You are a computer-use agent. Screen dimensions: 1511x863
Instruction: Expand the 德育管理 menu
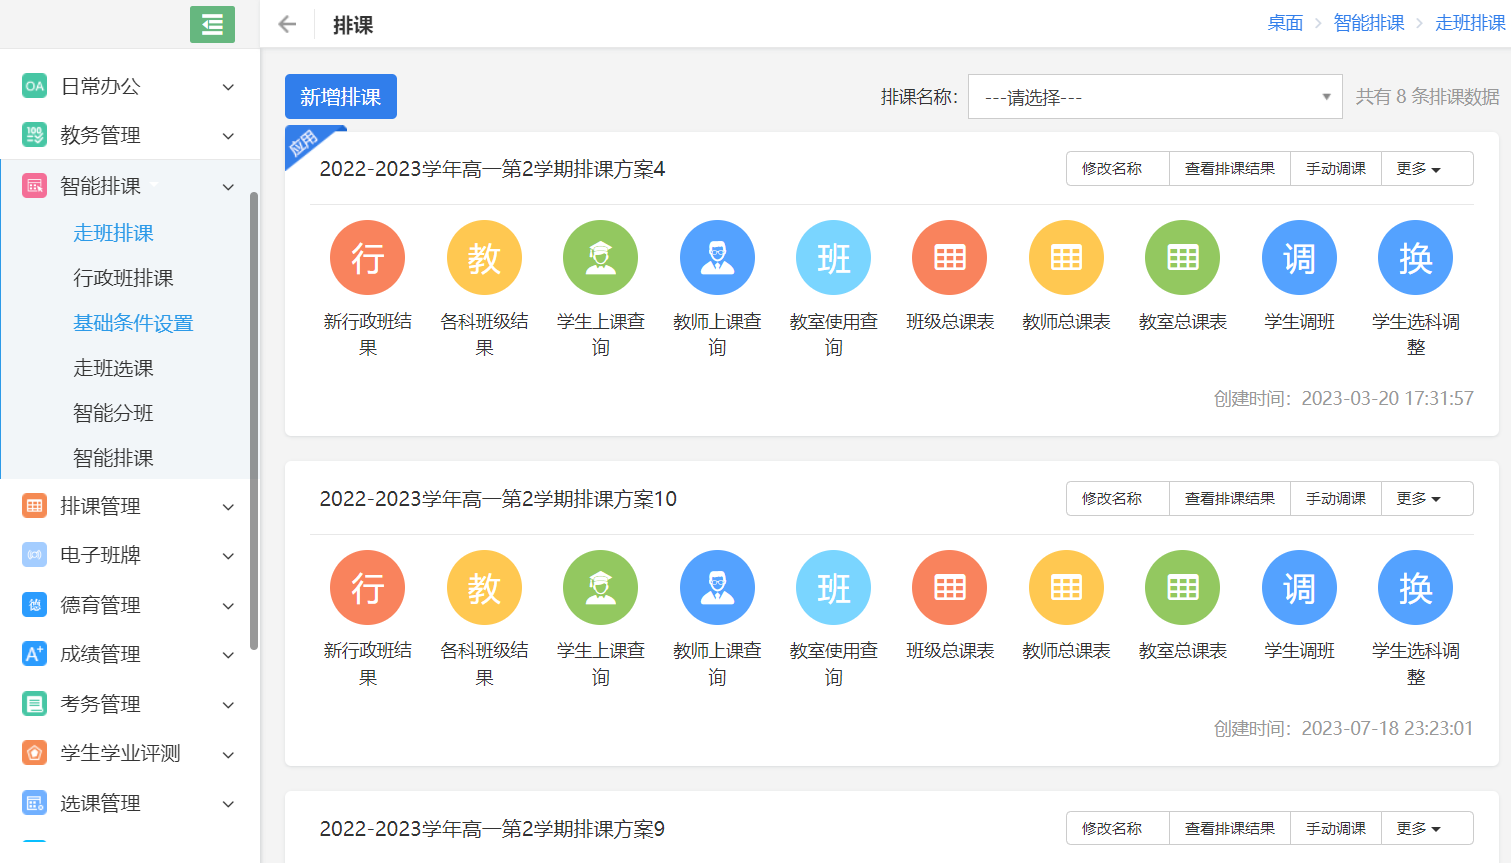click(x=228, y=606)
